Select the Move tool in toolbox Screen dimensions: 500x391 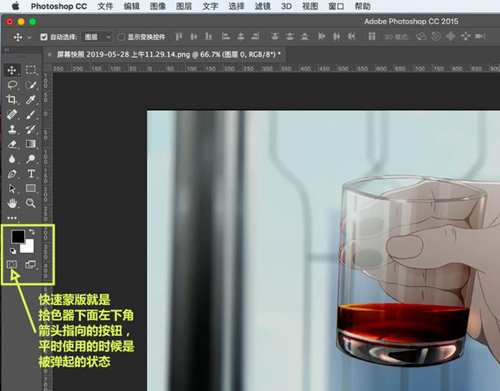click(x=12, y=70)
